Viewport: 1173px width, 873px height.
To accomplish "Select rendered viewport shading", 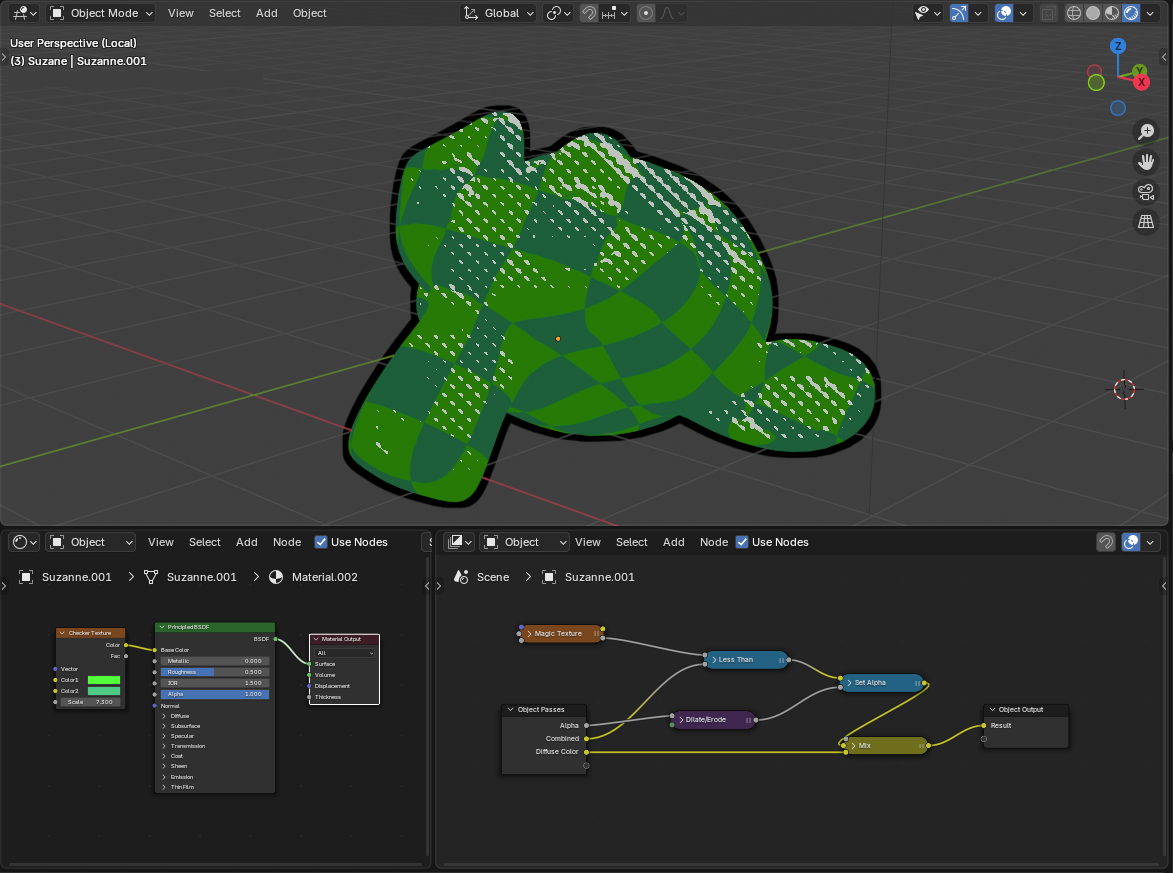I will pyautogui.click(x=1131, y=13).
